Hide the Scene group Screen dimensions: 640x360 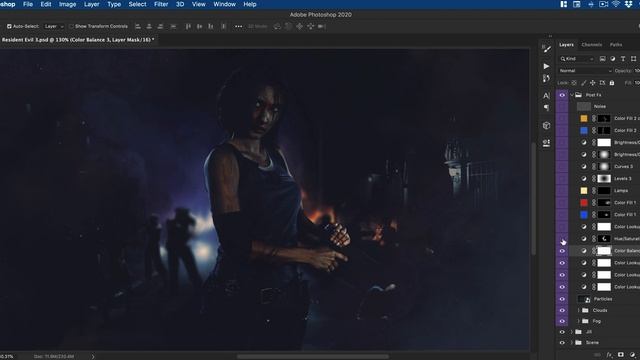pos(562,343)
